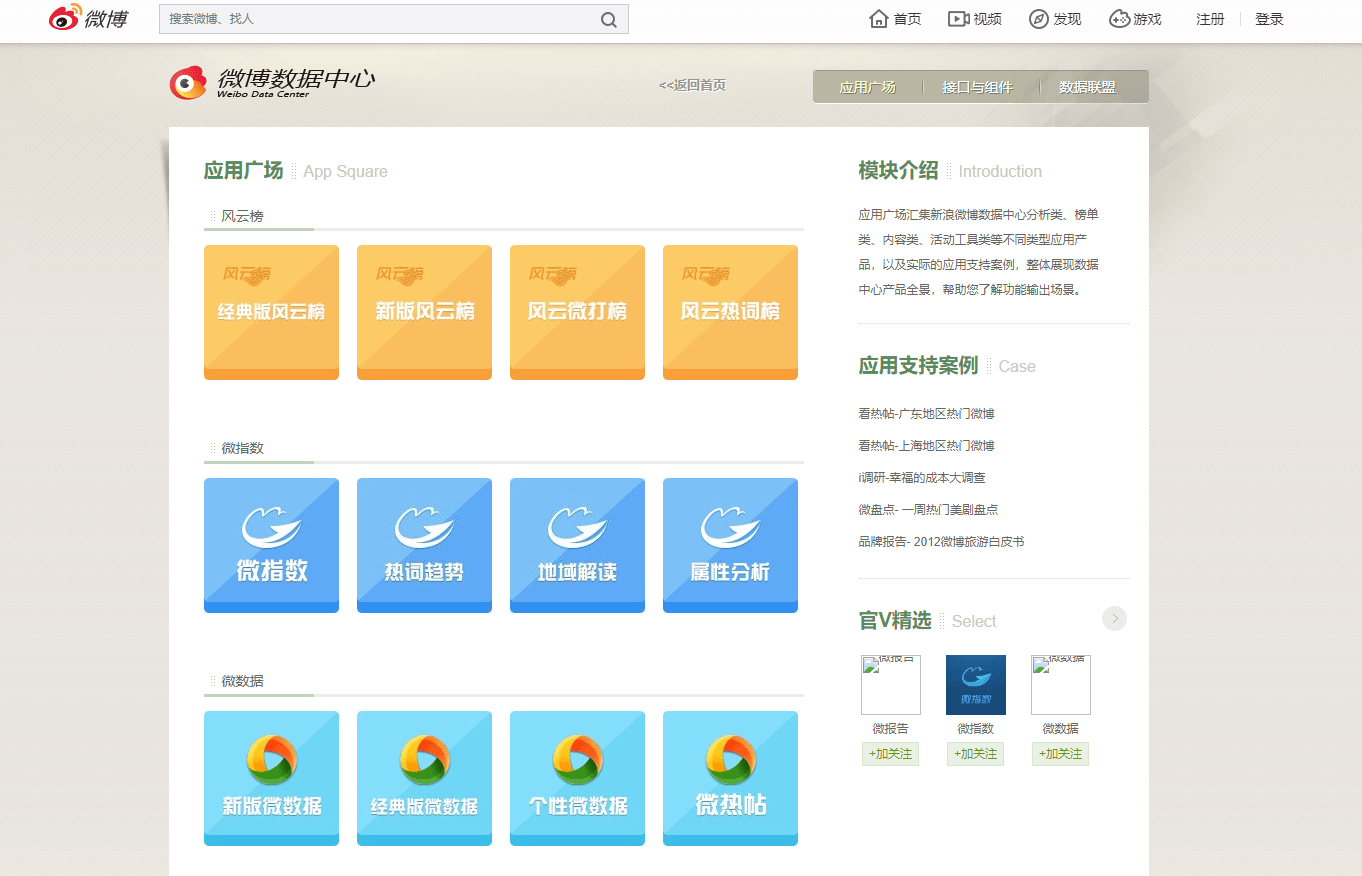Open the 属性分析 tile
Screen dimensions: 1362x876
[x=730, y=545]
